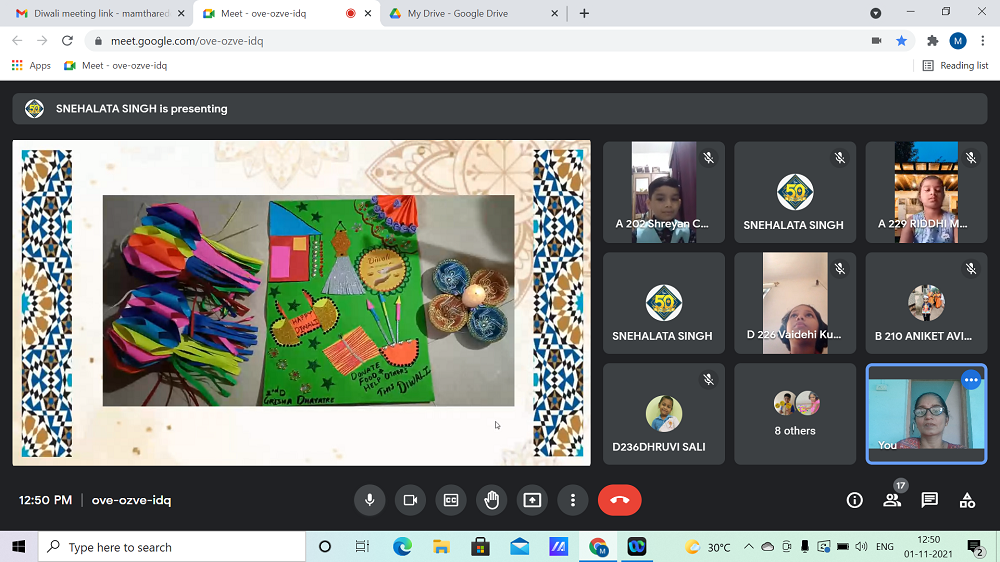Raise hand in the meeting
The width and height of the screenshot is (1000, 562).
pos(491,500)
